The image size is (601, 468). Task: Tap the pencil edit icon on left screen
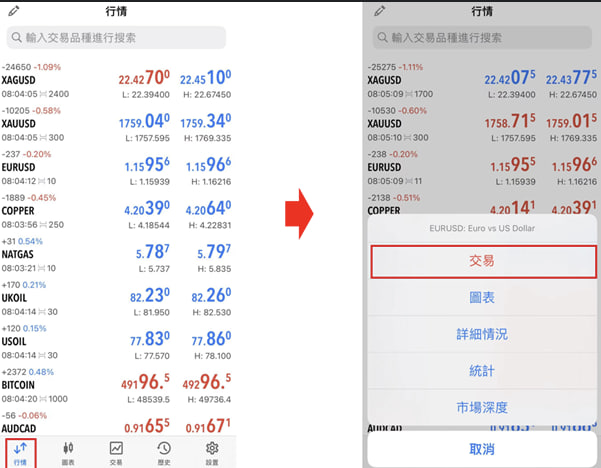(13, 11)
